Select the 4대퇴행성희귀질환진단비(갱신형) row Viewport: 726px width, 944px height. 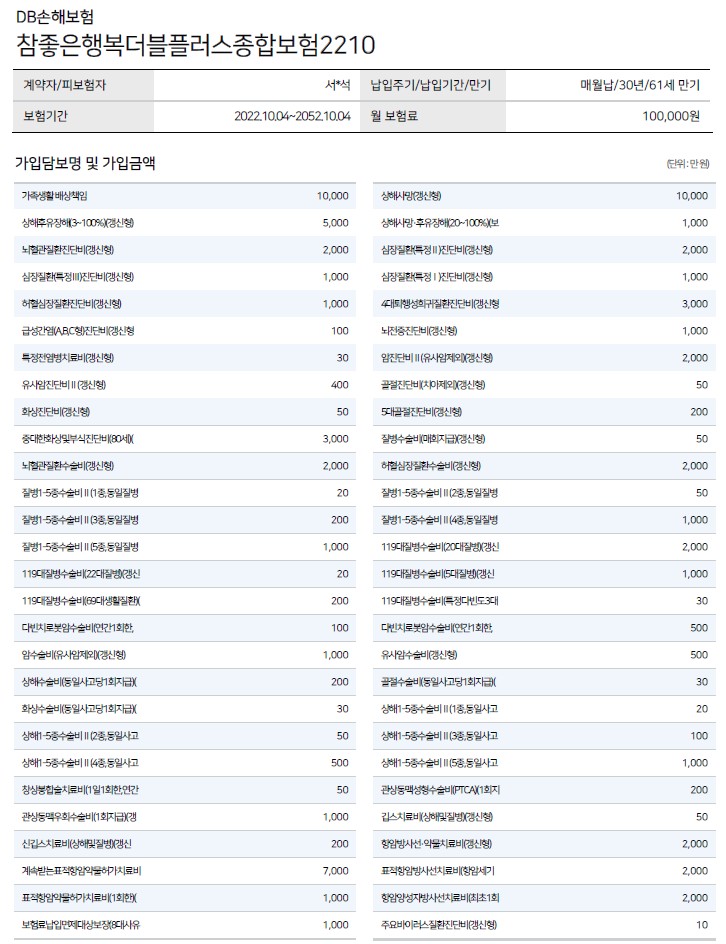click(x=544, y=304)
